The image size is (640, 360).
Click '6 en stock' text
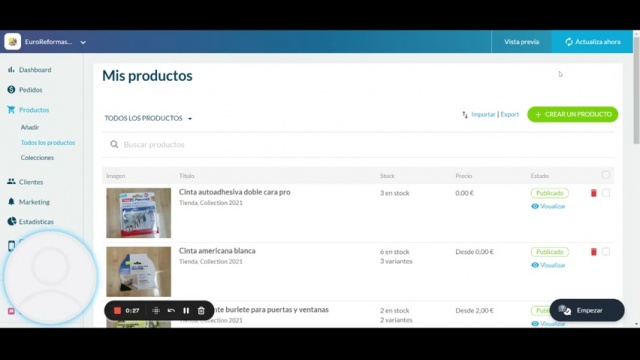[x=395, y=252]
